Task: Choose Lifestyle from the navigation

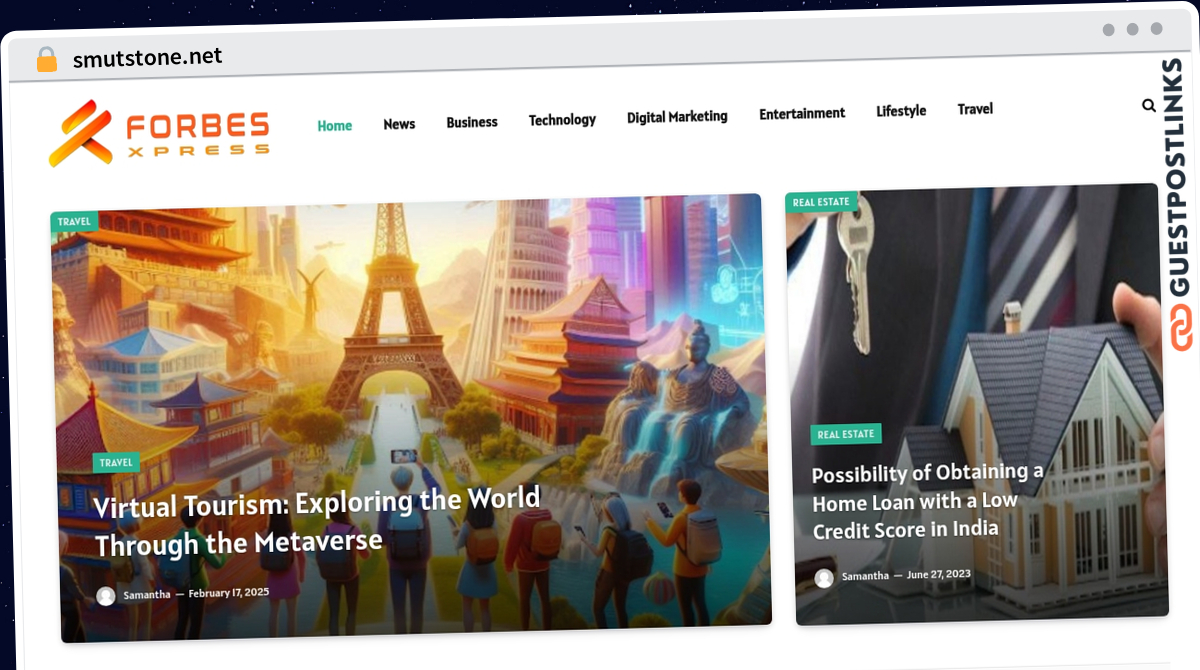Action: (901, 111)
